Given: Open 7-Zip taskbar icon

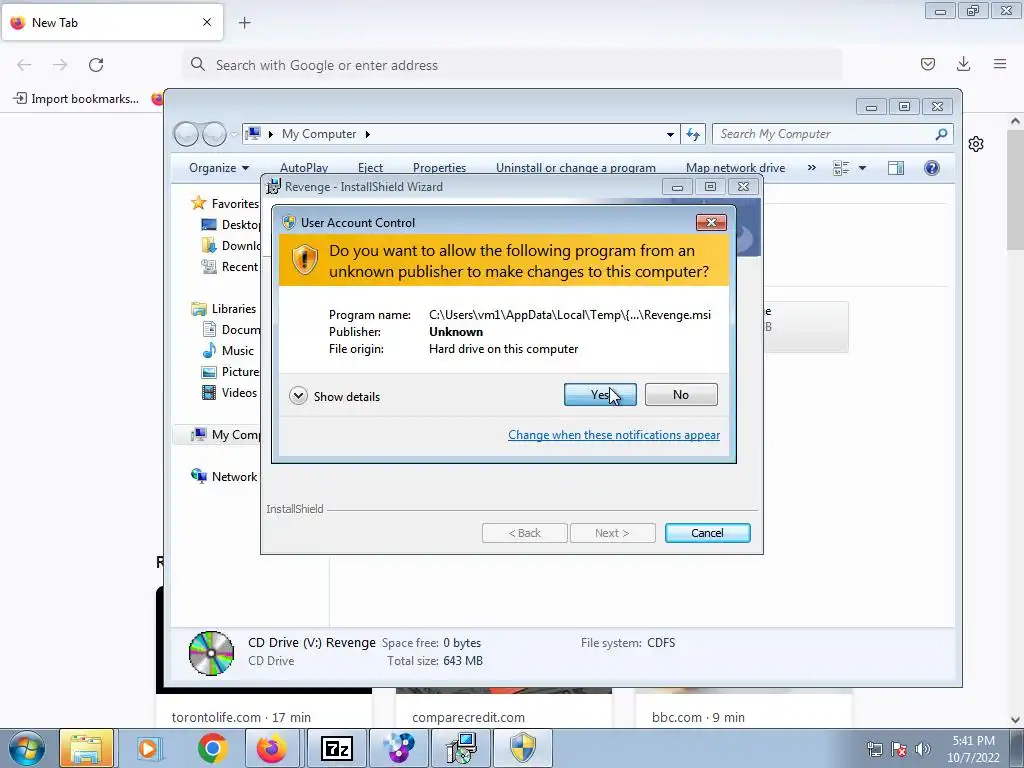Looking at the screenshot, I should pos(337,748).
